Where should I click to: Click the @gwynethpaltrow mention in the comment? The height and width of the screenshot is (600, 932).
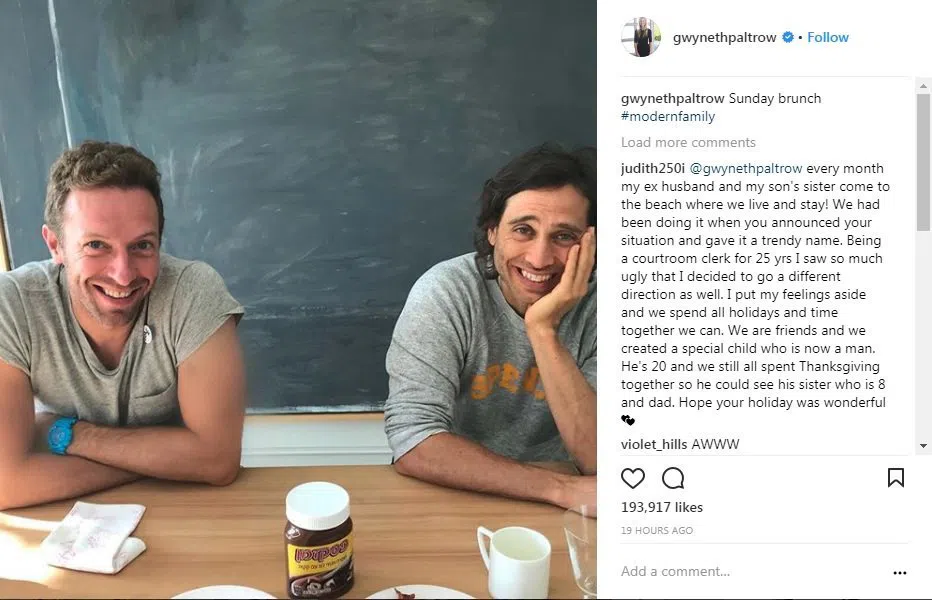click(x=745, y=168)
